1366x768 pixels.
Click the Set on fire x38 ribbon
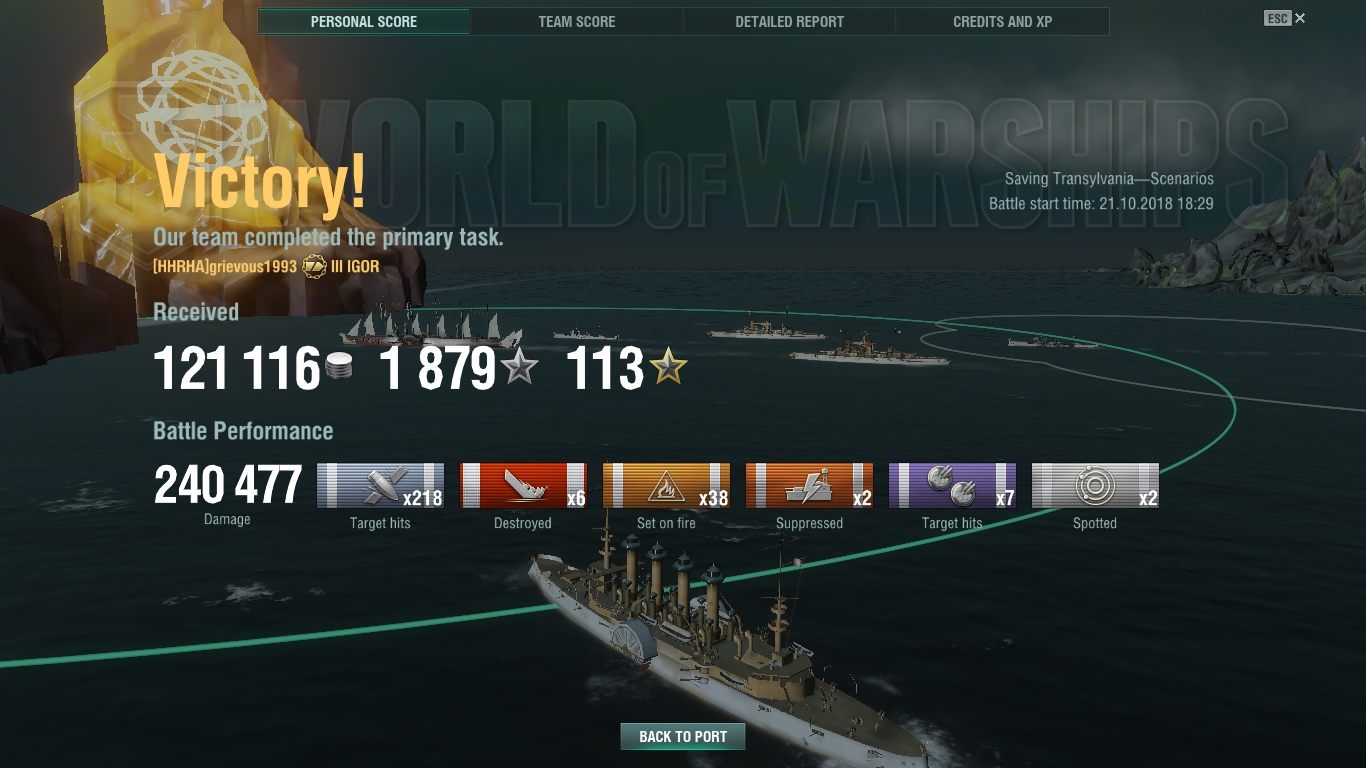tap(666, 486)
